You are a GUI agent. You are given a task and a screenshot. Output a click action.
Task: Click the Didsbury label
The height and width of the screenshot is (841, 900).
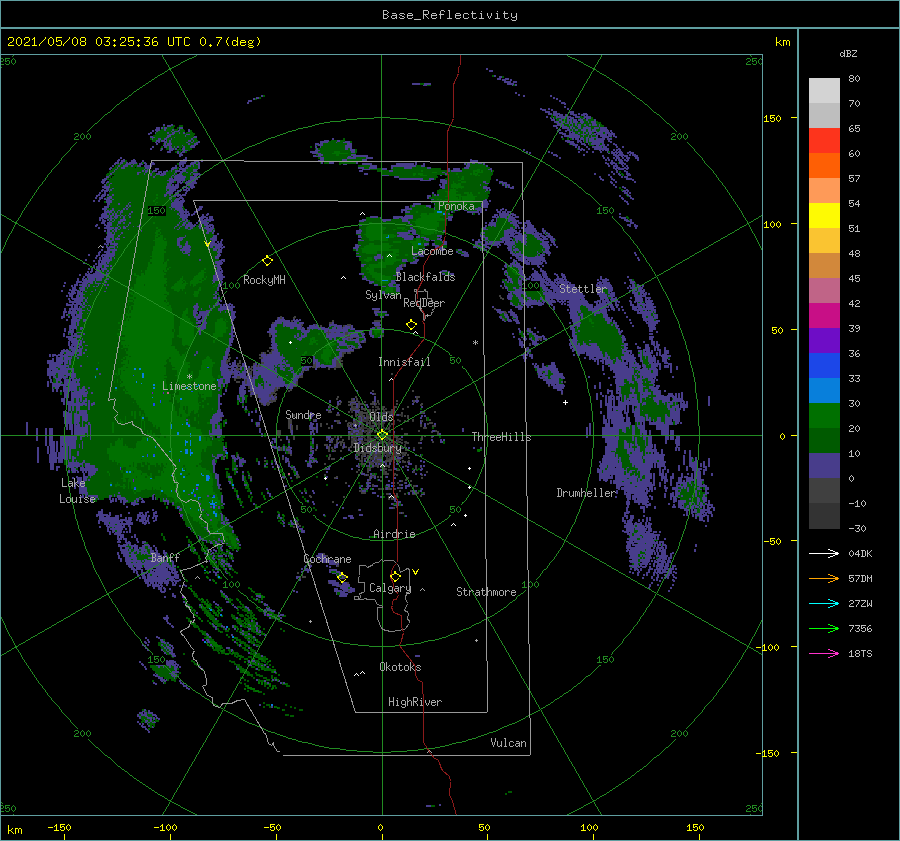[x=377, y=448]
